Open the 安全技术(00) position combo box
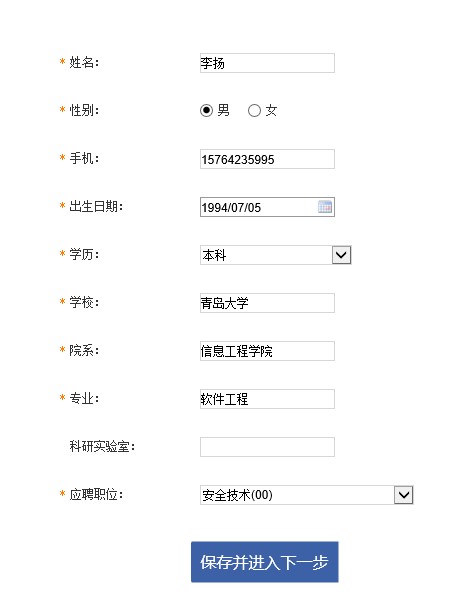Viewport: 454px width, 609px height. (x=306, y=495)
